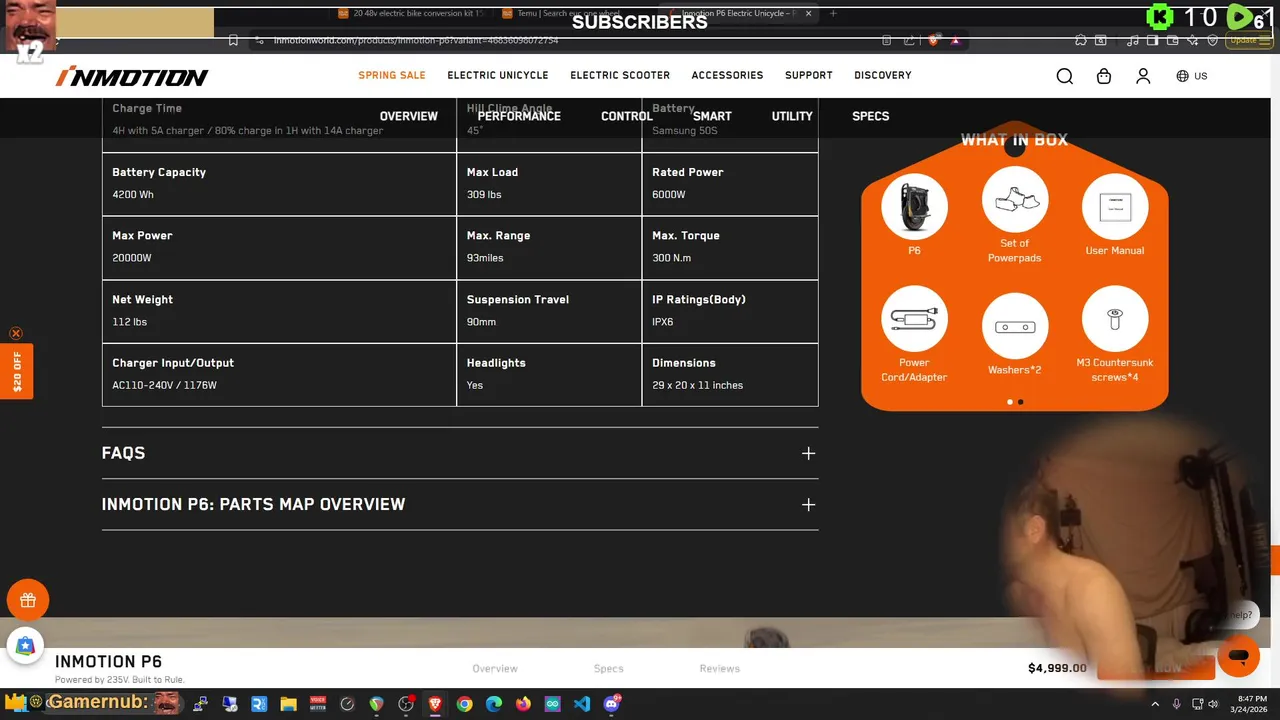1280x720 pixels.
Task: Click the Net Weight 112 lbs value
Action: click(129, 322)
